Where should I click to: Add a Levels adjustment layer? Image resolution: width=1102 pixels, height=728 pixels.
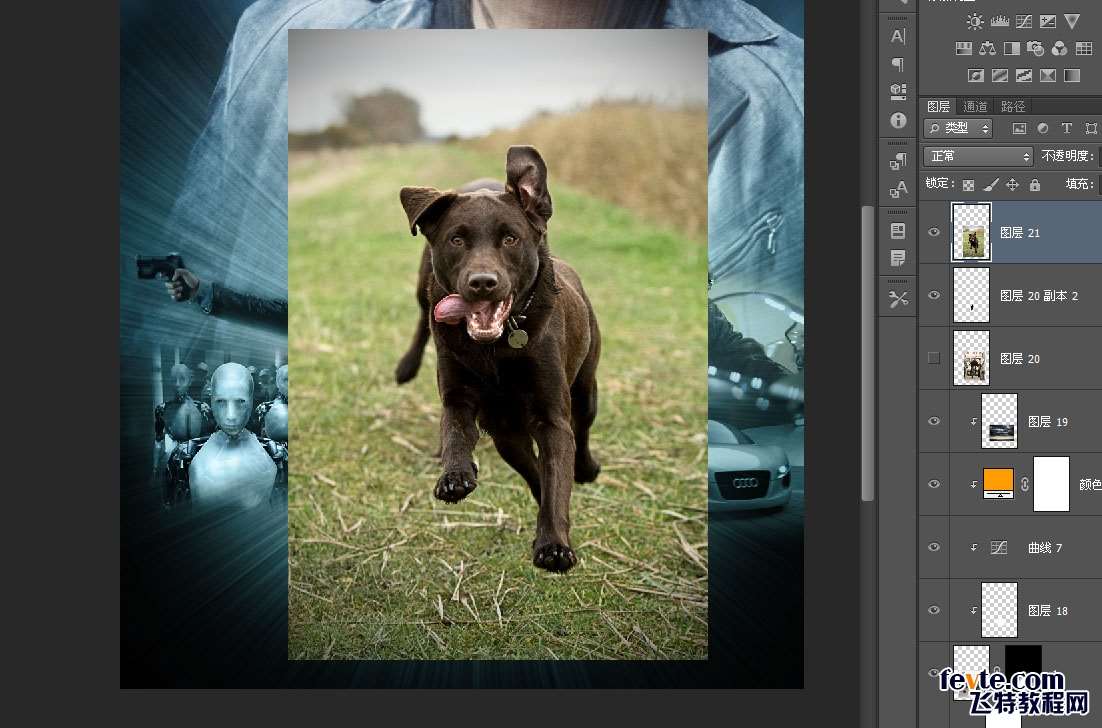pyautogui.click(x=999, y=22)
